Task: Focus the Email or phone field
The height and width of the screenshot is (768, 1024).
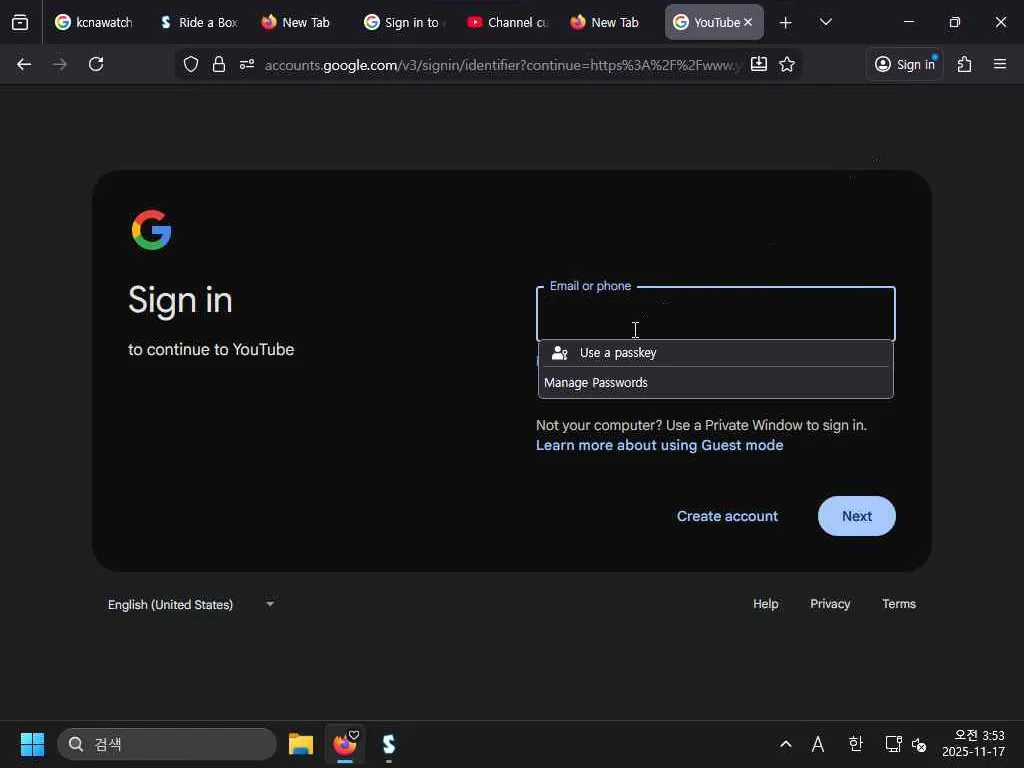Action: click(716, 313)
